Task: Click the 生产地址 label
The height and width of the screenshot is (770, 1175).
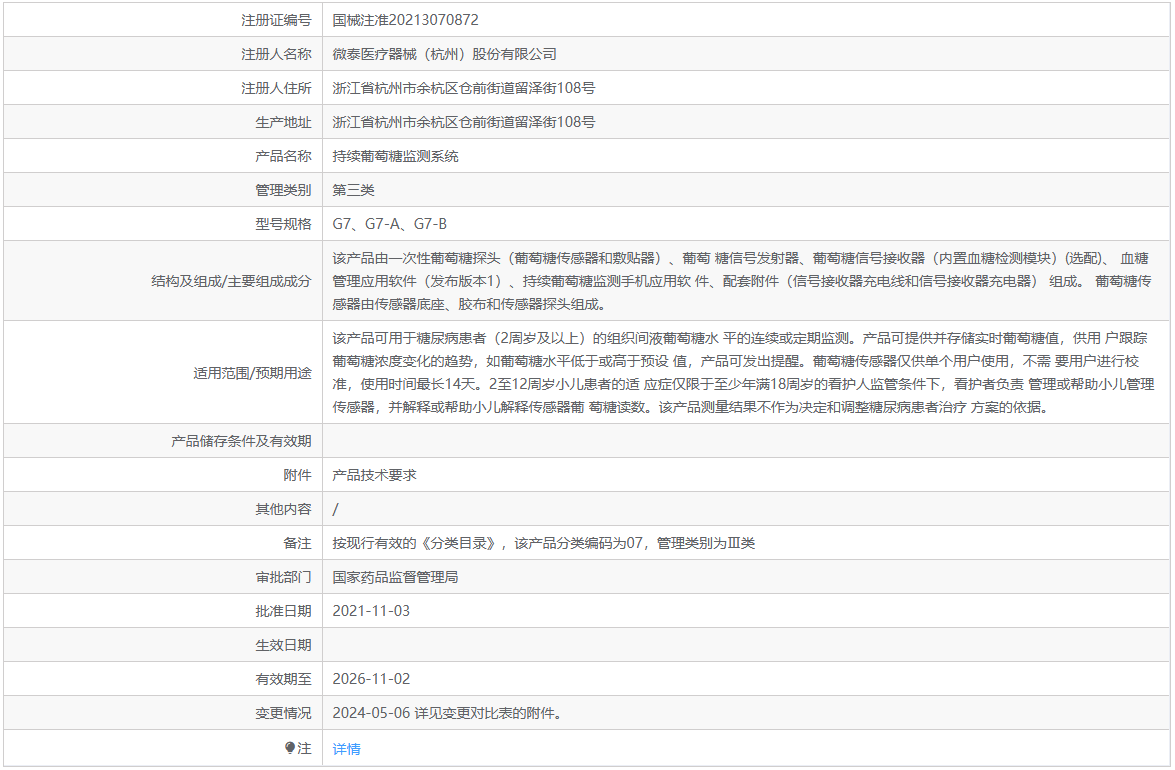Action: point(283,122)
